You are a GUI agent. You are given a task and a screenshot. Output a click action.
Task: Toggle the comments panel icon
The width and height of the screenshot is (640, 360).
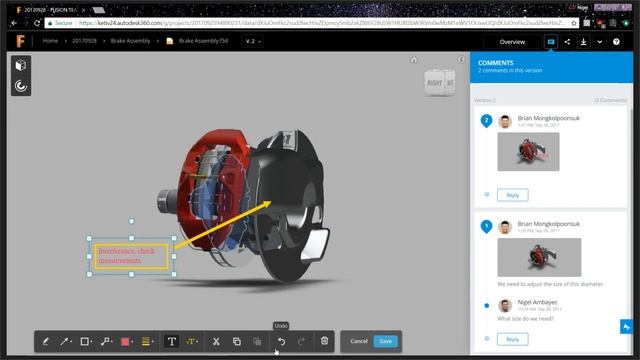point(551,42)
